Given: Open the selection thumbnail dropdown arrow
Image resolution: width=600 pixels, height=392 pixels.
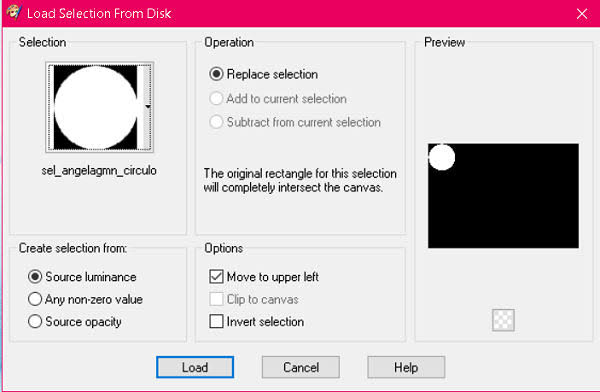Looking at the screenshot, I should [147, 107].
